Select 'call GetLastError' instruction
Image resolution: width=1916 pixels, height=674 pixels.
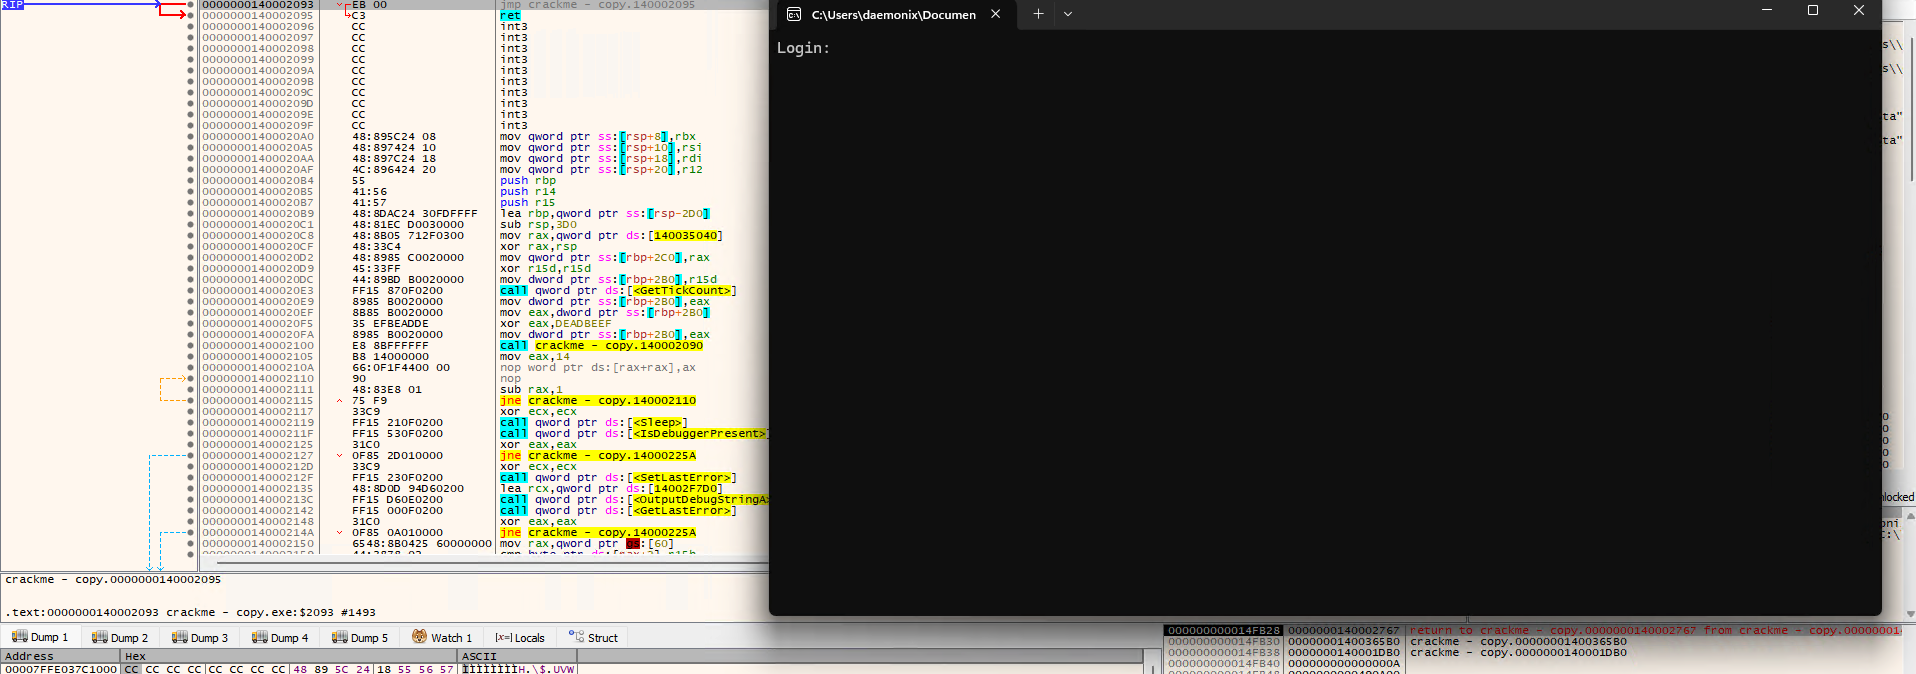pyautogui.click(x=618, y=511)
